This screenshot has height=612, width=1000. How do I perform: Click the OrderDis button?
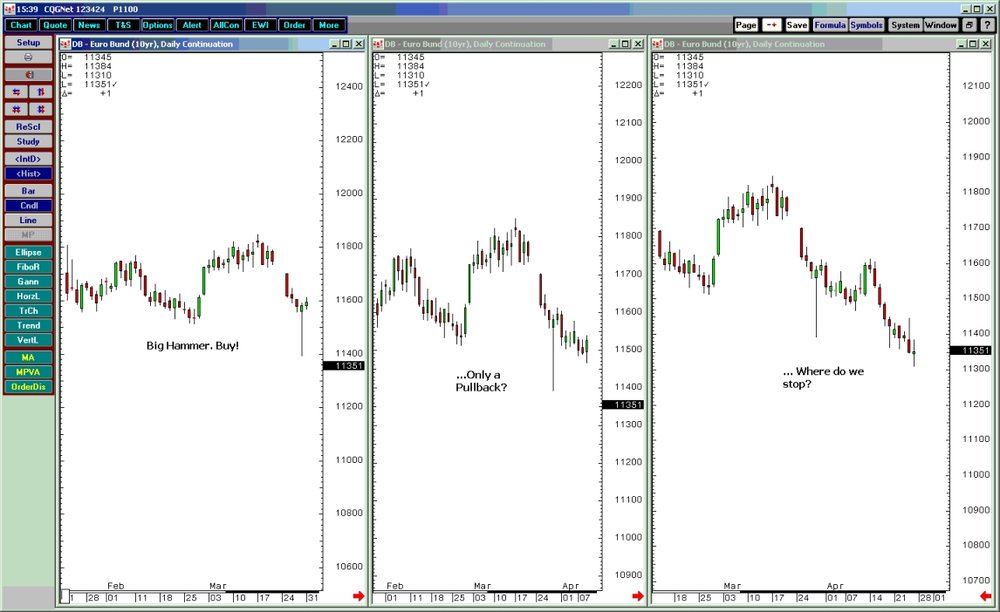[28, 386]
